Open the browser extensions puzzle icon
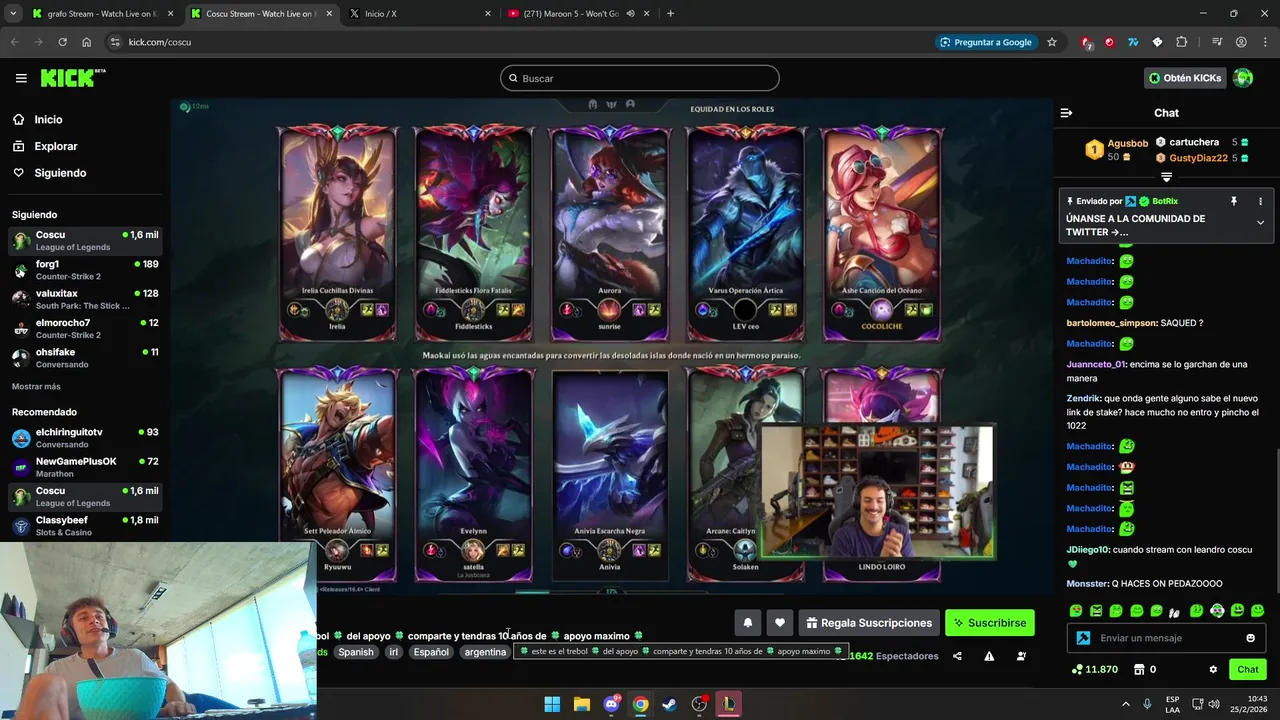This screenshot has width=1280, height=720. point(1182,42)
